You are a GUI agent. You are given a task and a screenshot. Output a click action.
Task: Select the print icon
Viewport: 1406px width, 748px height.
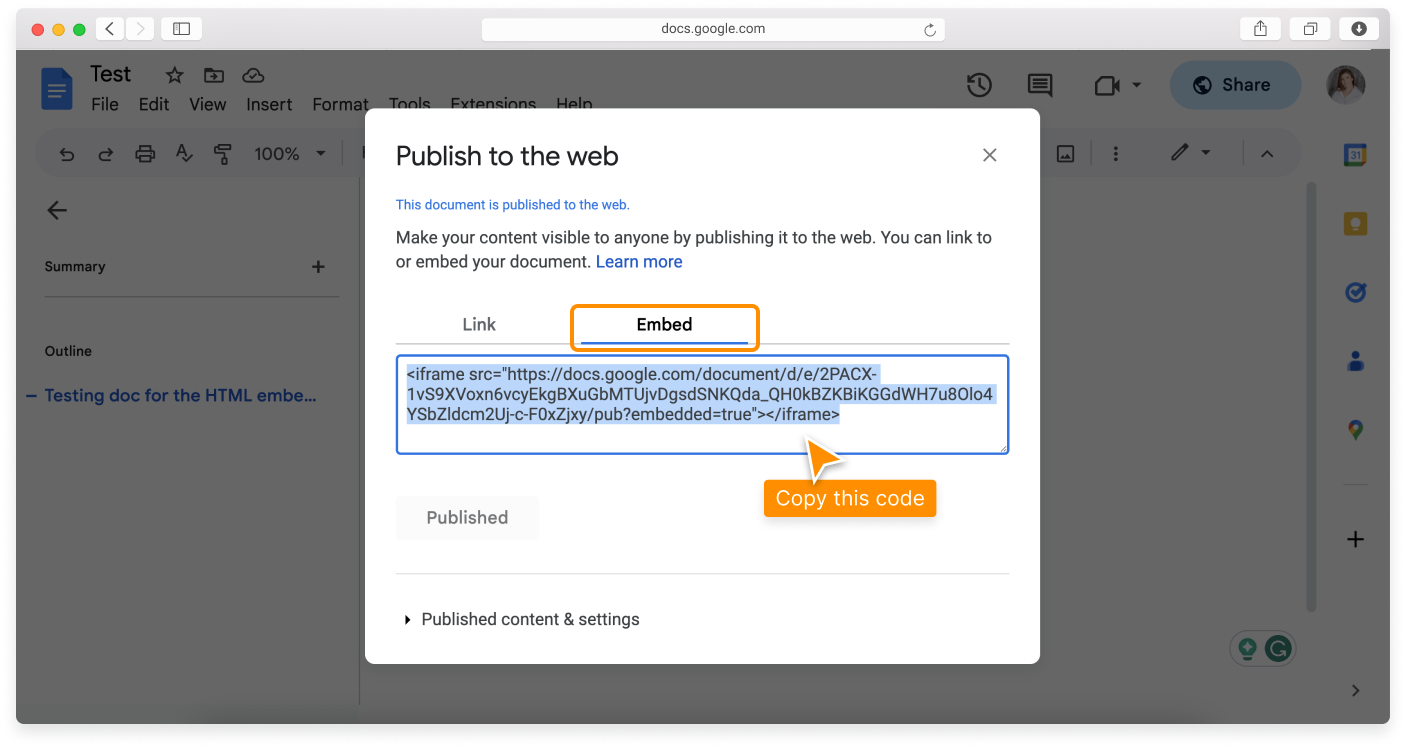tap(145, 153)
